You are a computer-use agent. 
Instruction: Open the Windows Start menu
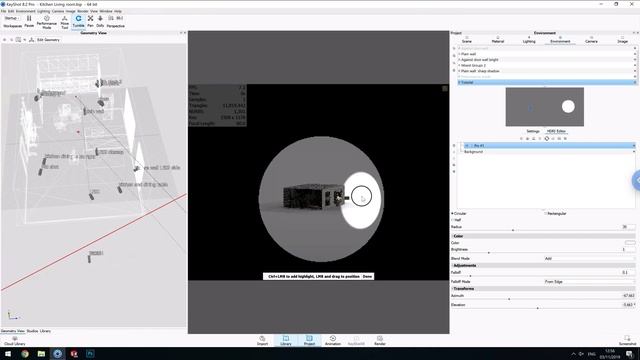(x=8, y=353)
